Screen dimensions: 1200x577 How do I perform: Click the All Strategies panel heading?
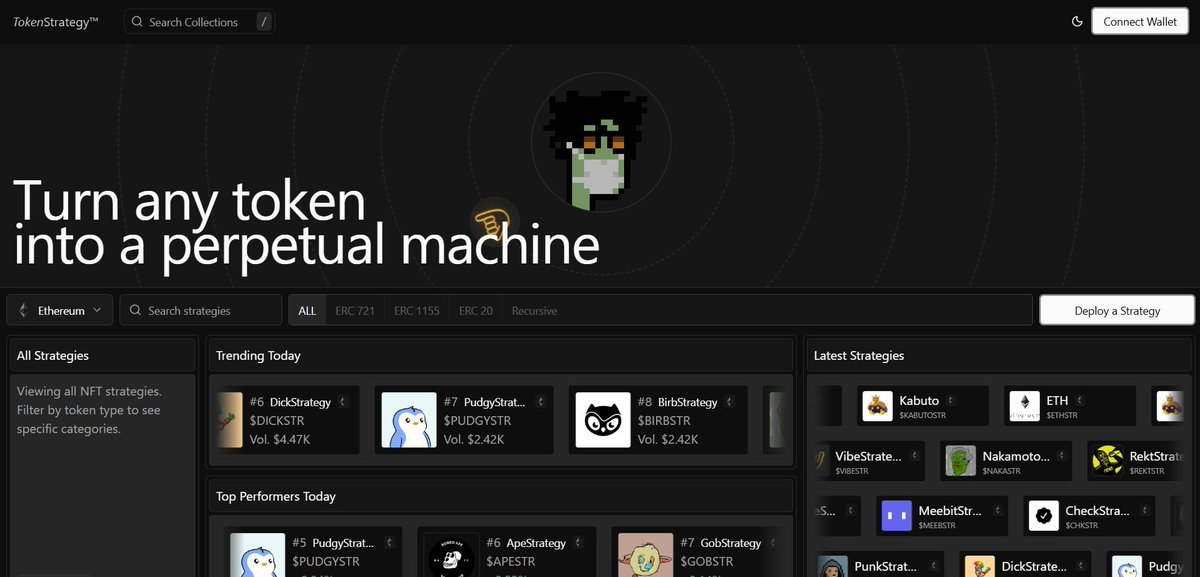point(53,355)
